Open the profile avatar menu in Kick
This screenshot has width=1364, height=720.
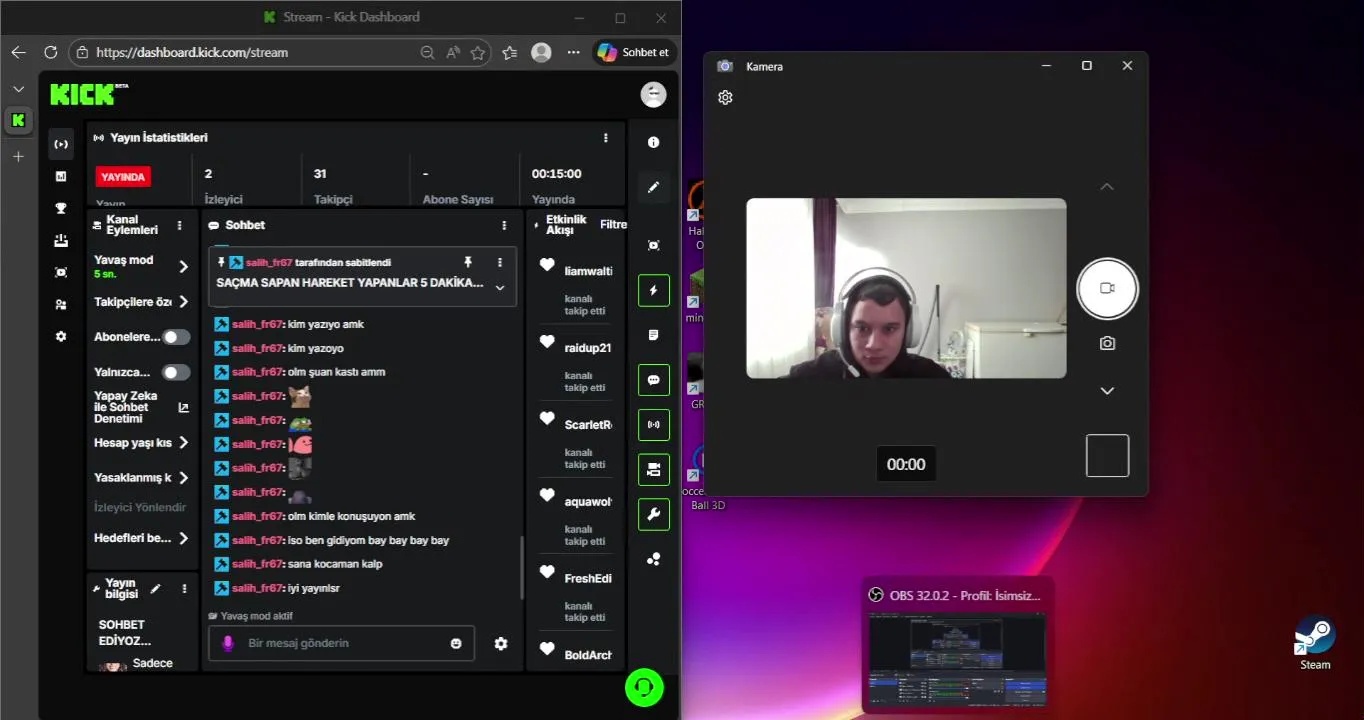[x=653, y=94]
